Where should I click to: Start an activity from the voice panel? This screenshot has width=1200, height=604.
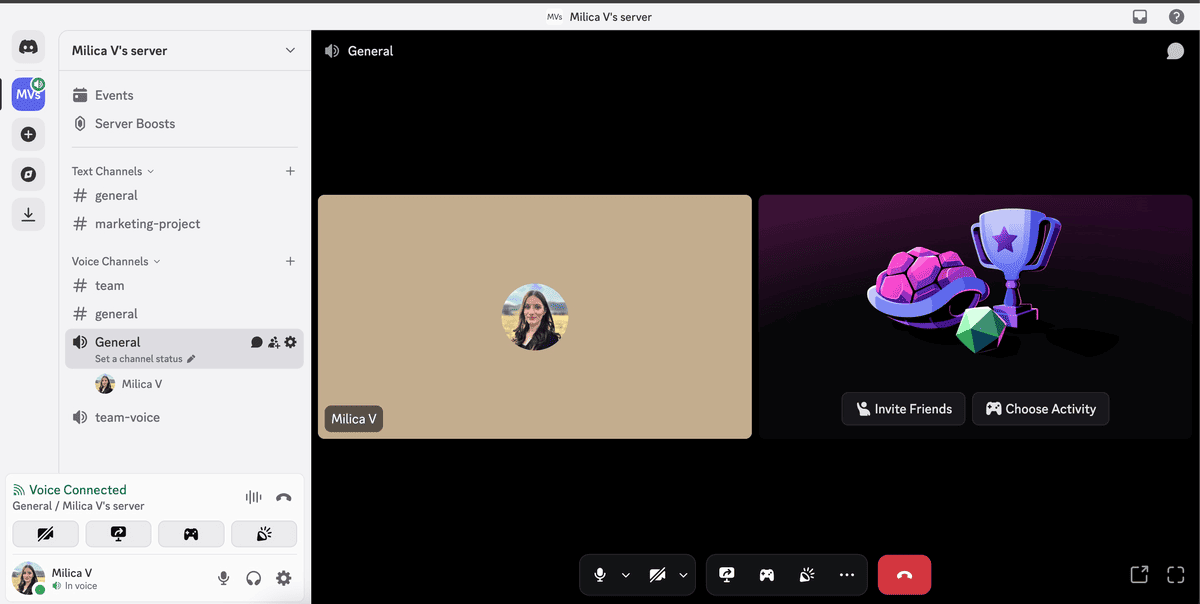click(191, 534)
